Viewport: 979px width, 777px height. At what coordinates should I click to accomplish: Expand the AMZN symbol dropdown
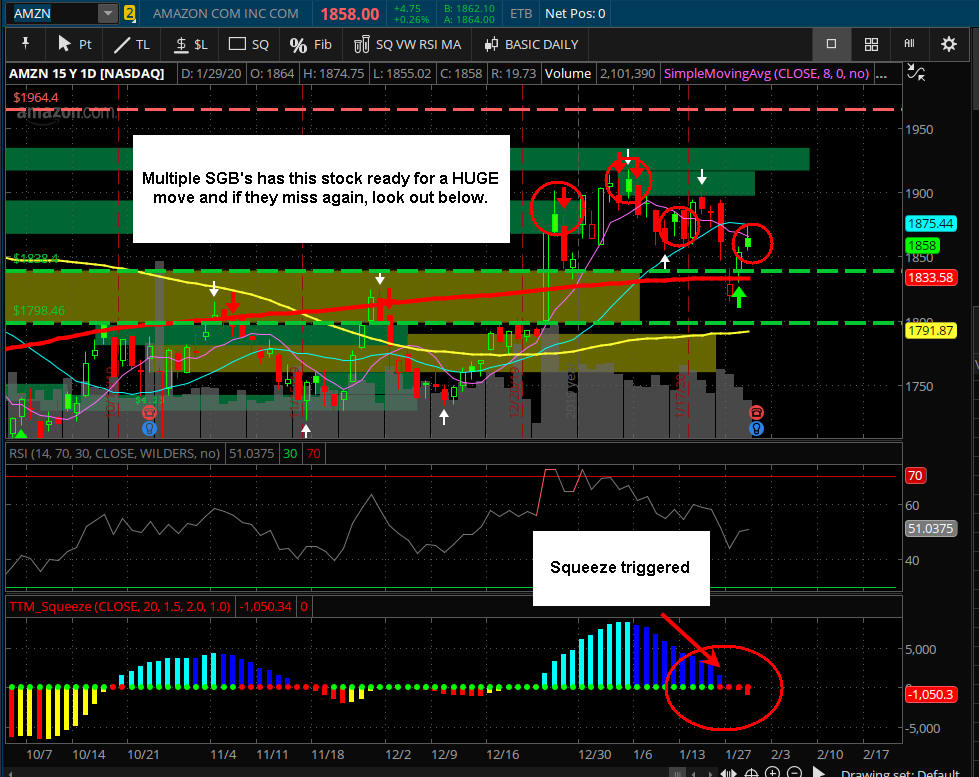pyautogui.click(x=107, y=13)
